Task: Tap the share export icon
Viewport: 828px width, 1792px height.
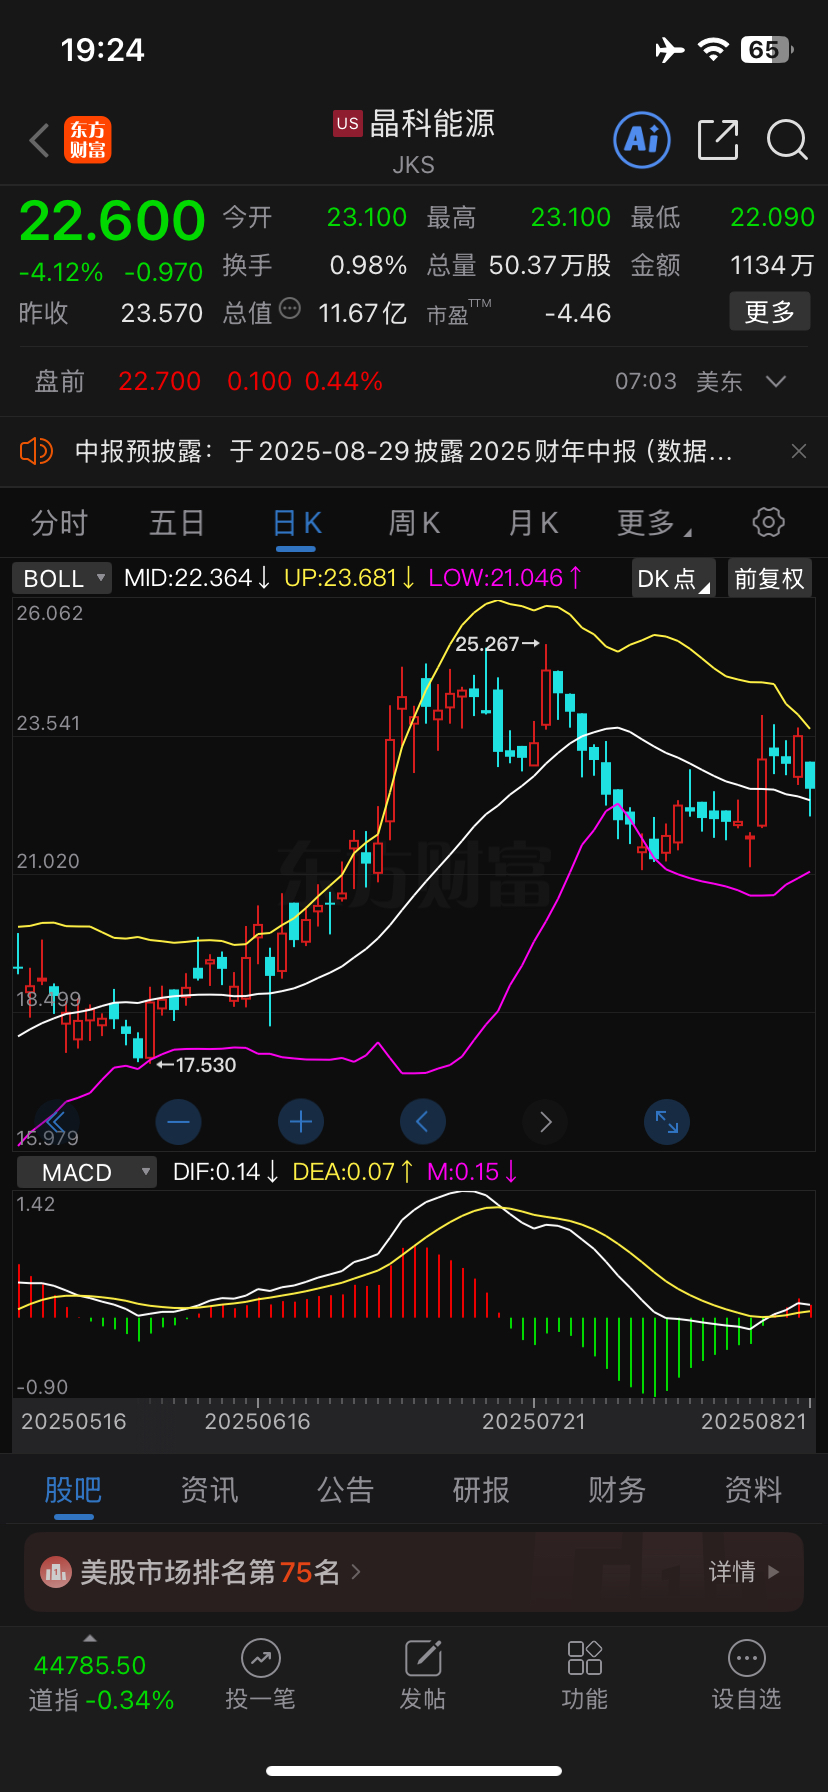Action: pos(717,139)
